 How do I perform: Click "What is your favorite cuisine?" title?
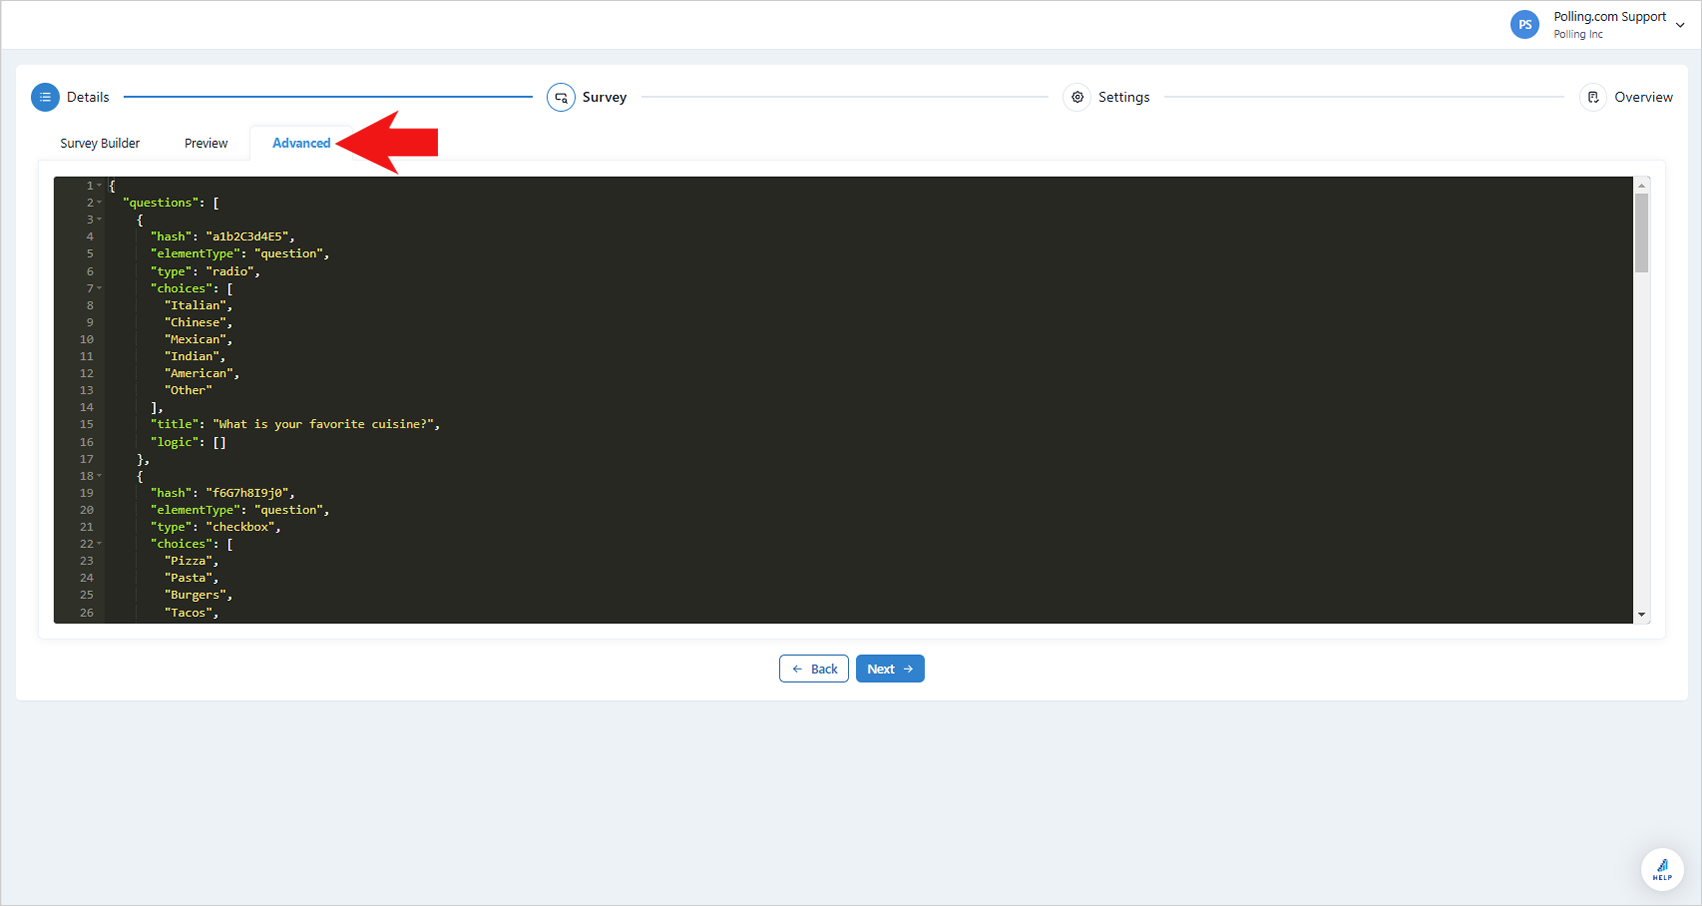pos(323,424)
